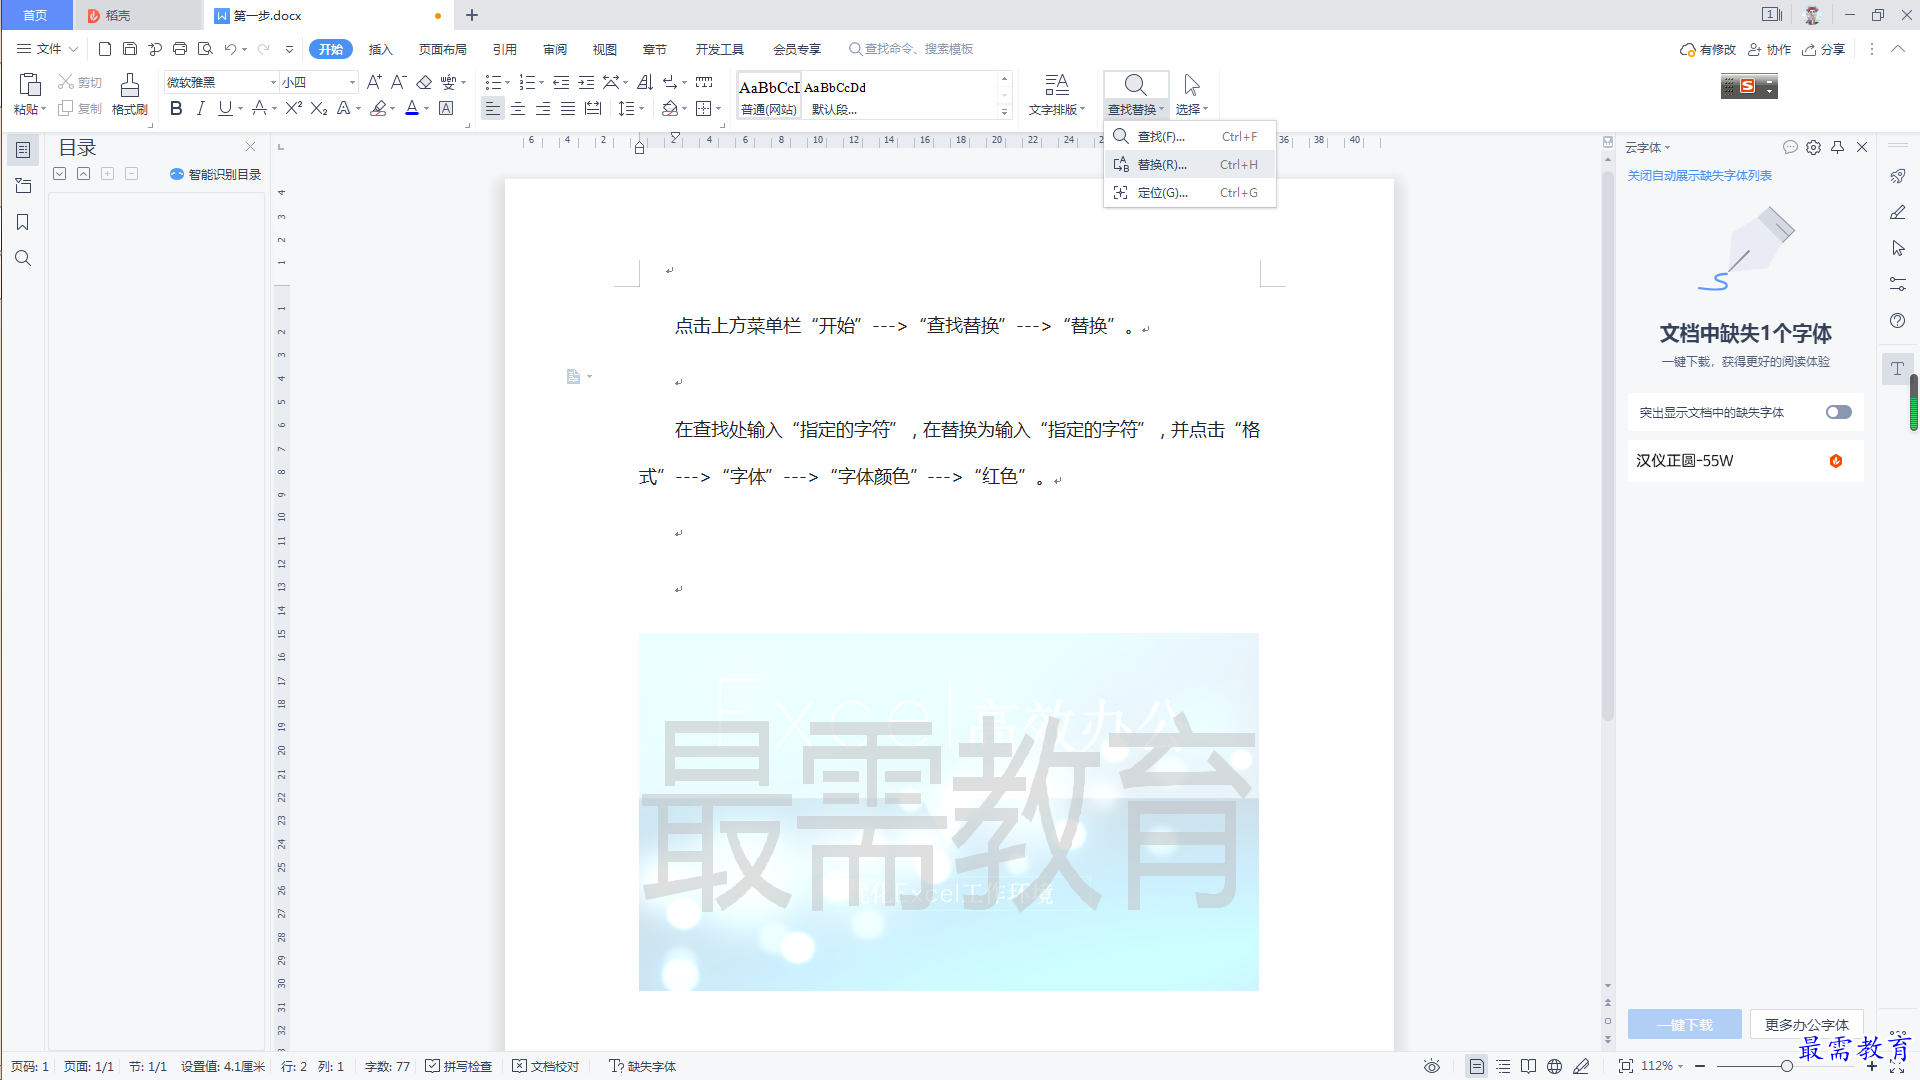Click the text highlight color marker
1920x1080 pixels.
pyautogui.click(x=378, y=108)
